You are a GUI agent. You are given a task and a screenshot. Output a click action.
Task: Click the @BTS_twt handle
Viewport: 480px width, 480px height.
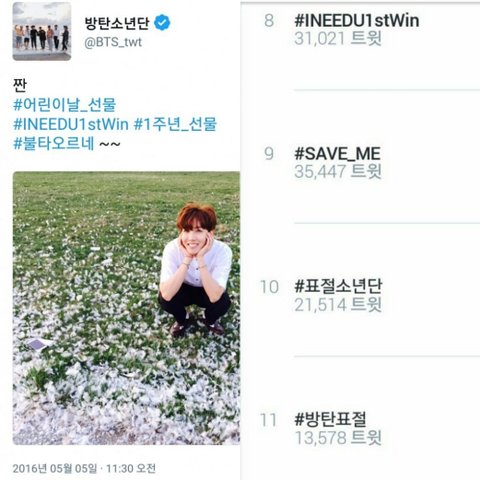113,42
